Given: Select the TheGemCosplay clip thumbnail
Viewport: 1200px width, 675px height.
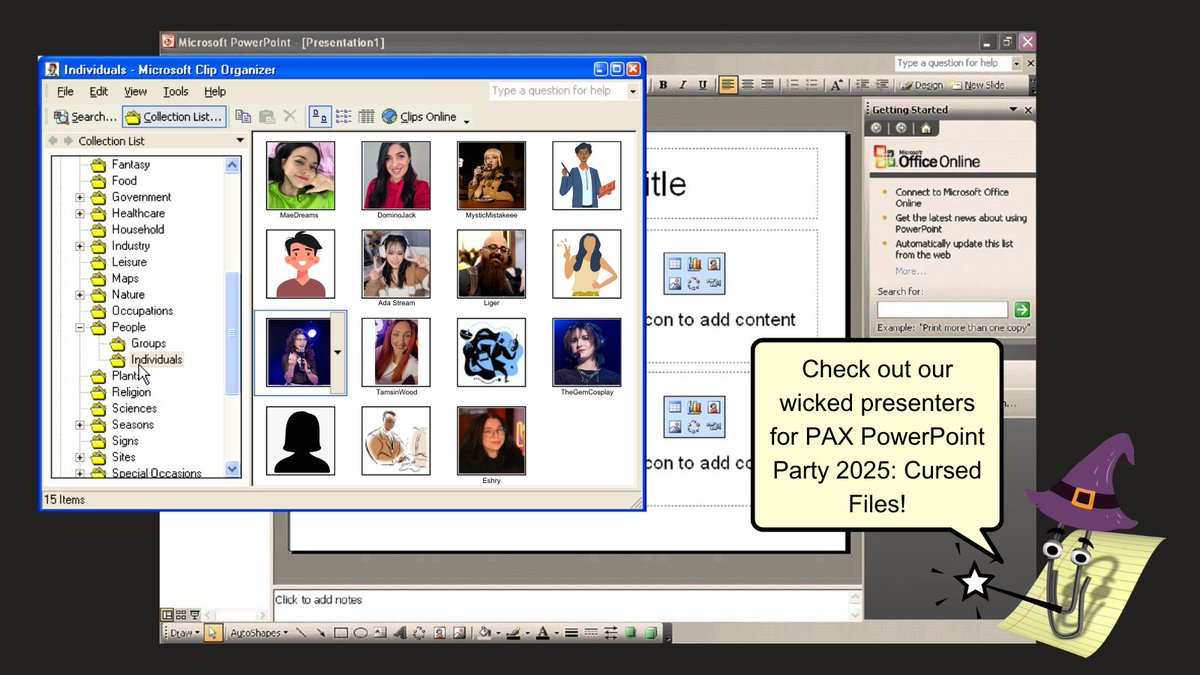Looking at the screenshot, I should click(587, 352).
